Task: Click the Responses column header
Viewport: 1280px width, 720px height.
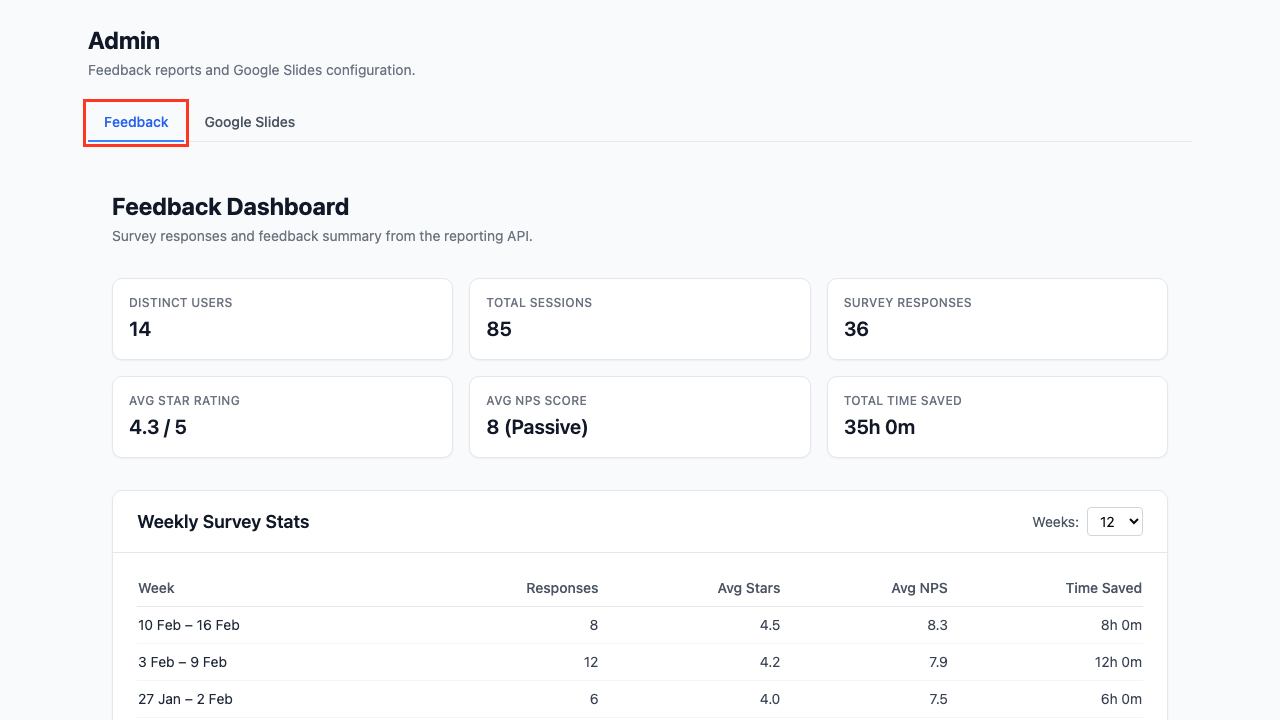Action: pyautogui.click(x=562, y=588)
